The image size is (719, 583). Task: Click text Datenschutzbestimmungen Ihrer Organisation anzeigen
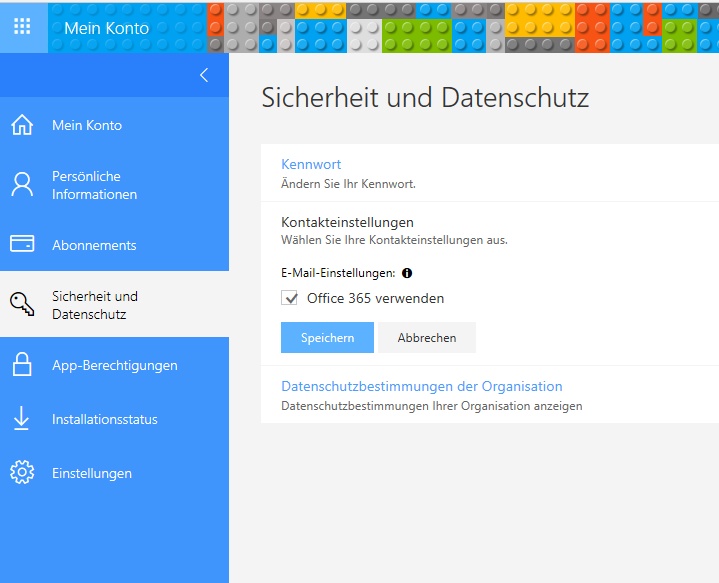[431, 406]
